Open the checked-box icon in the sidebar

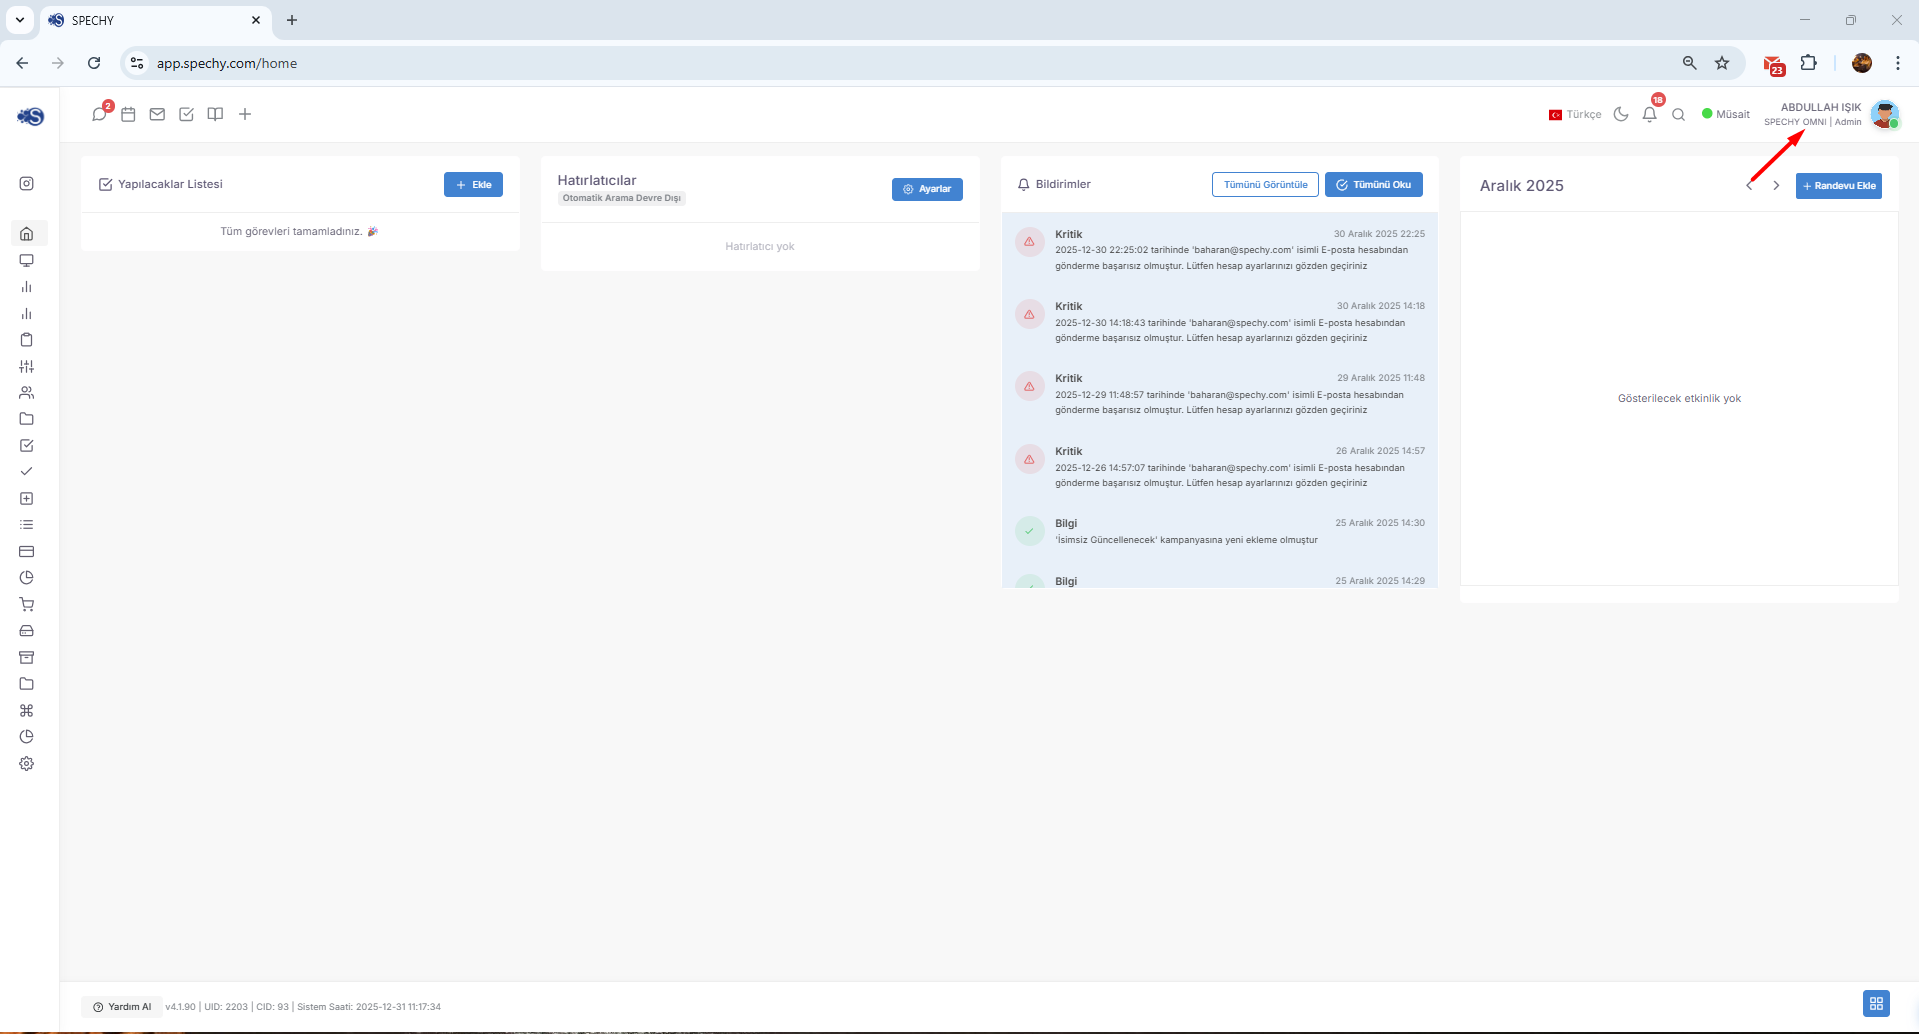coord(27,445)
